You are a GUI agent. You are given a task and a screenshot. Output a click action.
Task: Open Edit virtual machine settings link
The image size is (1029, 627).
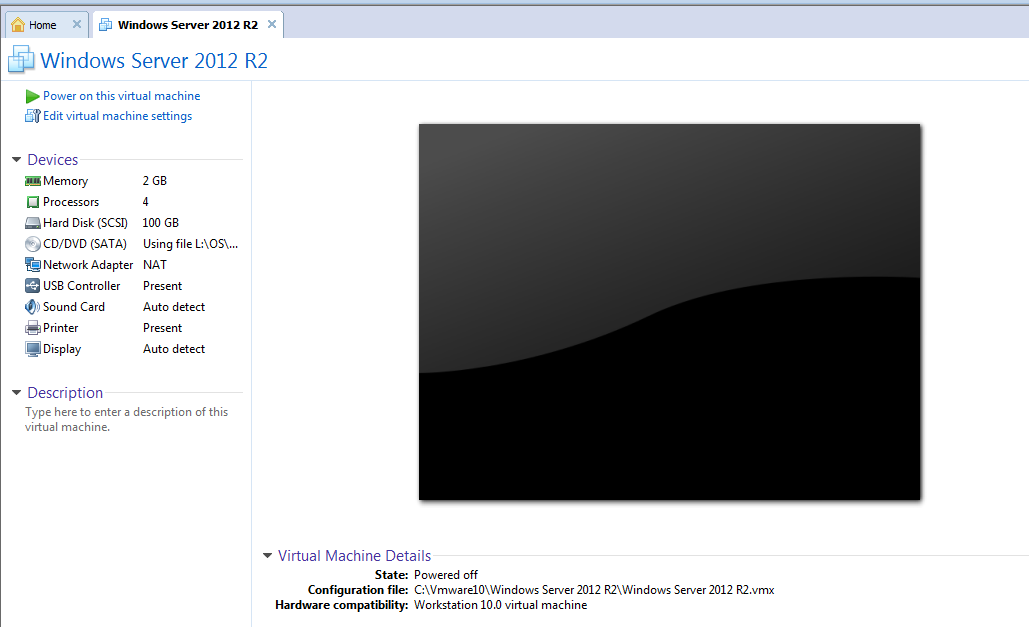(117, 116)
